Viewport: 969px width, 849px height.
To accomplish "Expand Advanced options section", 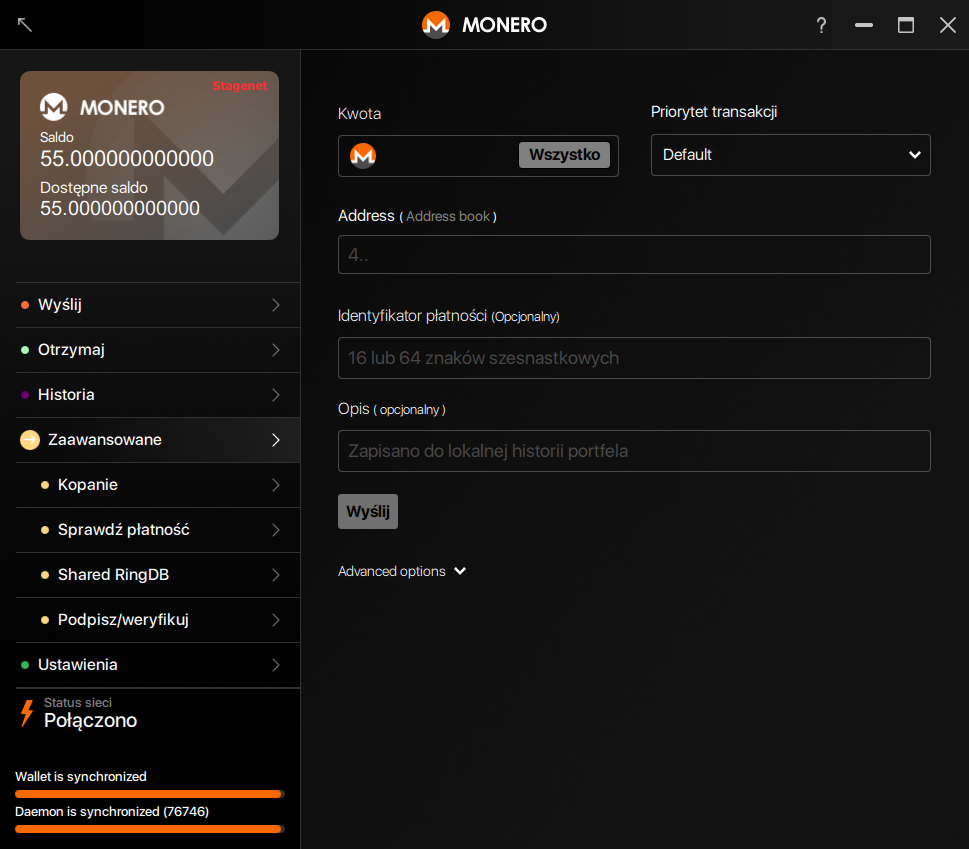I will (x=402, y=572).
